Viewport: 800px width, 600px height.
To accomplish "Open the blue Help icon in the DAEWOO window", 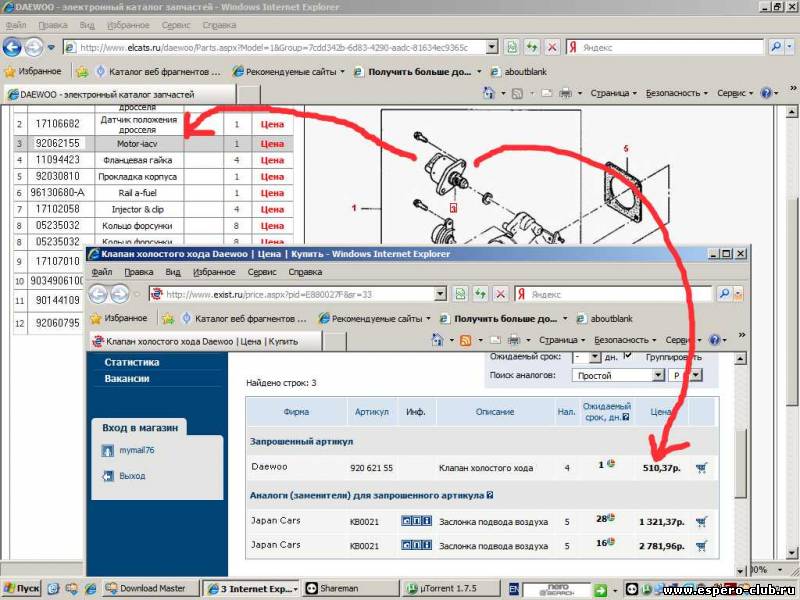I will (766, 93).
